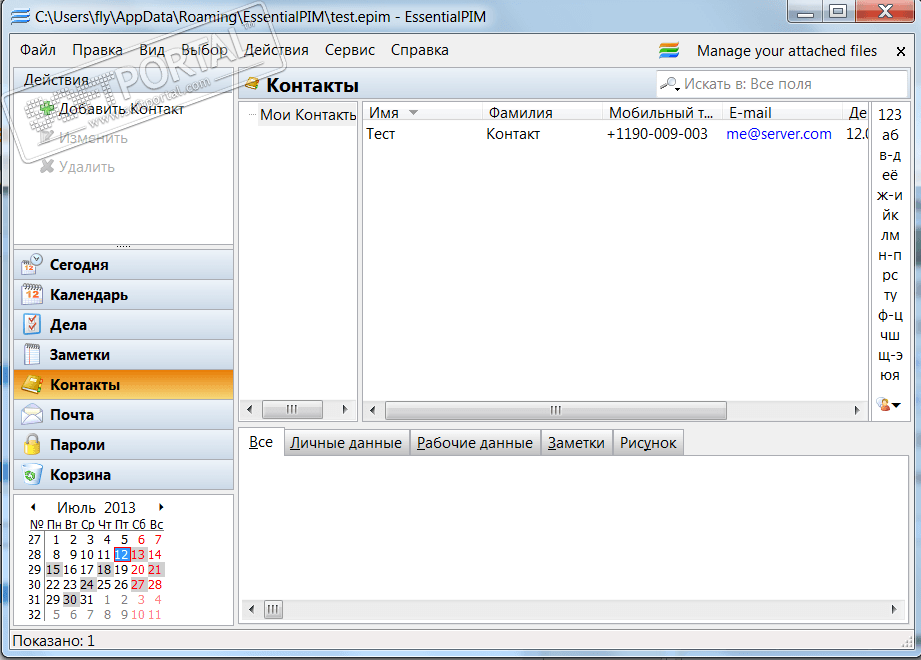The image size is (921, 660).
Task: Click the Notes notepad icon
Action: [32, 354]
